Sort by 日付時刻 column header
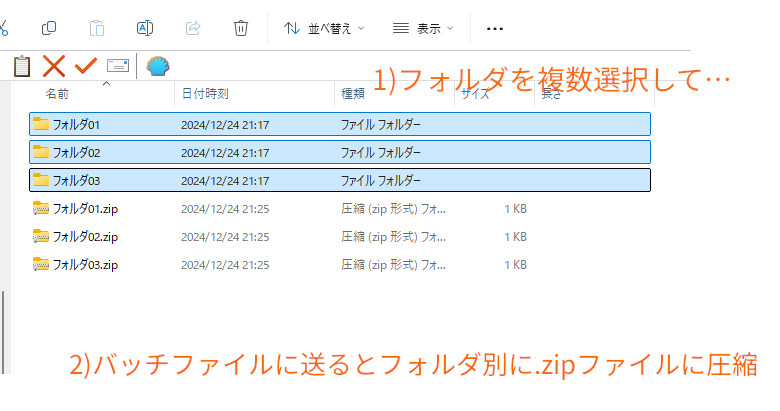780x411 pixels. (x=205, y=94)
